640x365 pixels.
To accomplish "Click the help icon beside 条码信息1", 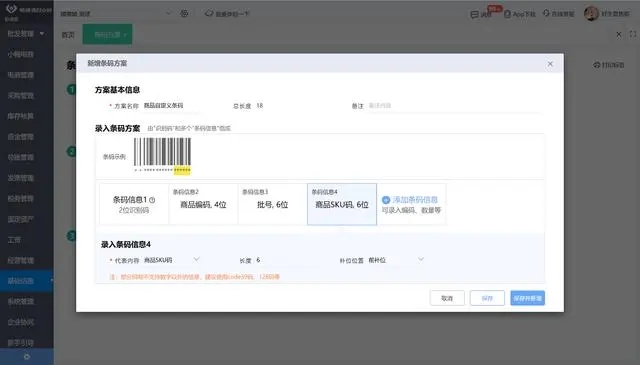I will (x=152, y=200).
